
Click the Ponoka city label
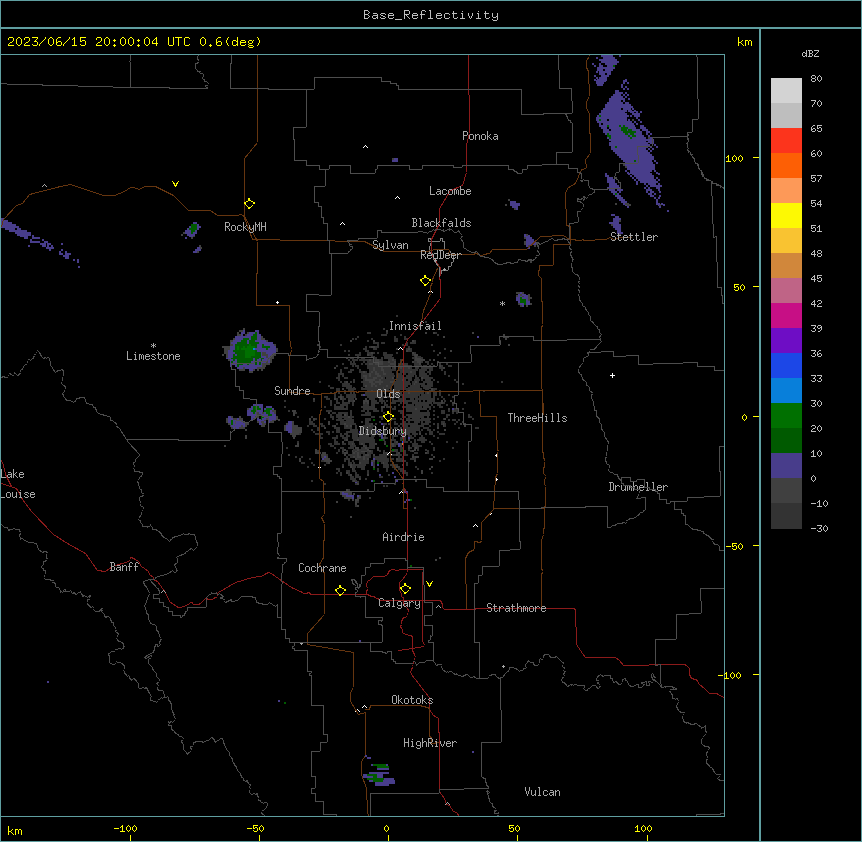(480, 136)
